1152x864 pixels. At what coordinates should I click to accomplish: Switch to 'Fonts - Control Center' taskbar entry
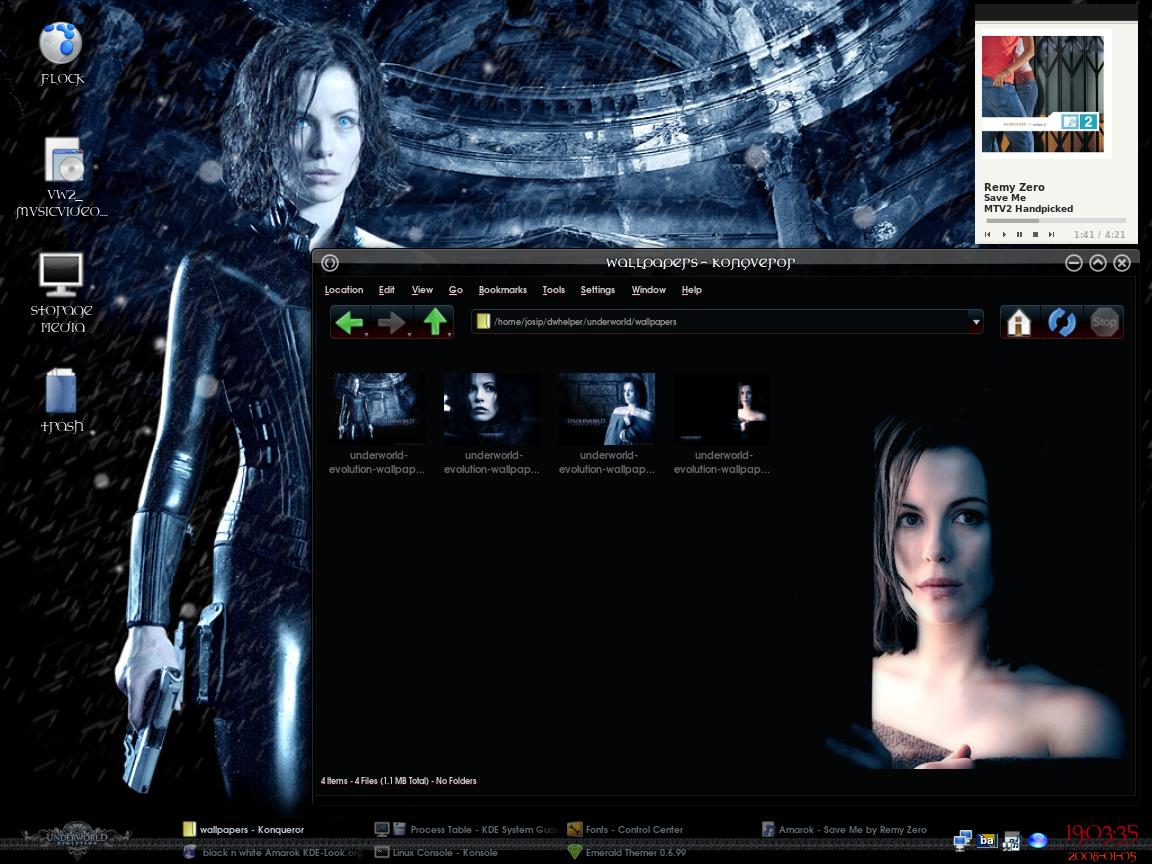pyautogui.click(x=626, y=829)
